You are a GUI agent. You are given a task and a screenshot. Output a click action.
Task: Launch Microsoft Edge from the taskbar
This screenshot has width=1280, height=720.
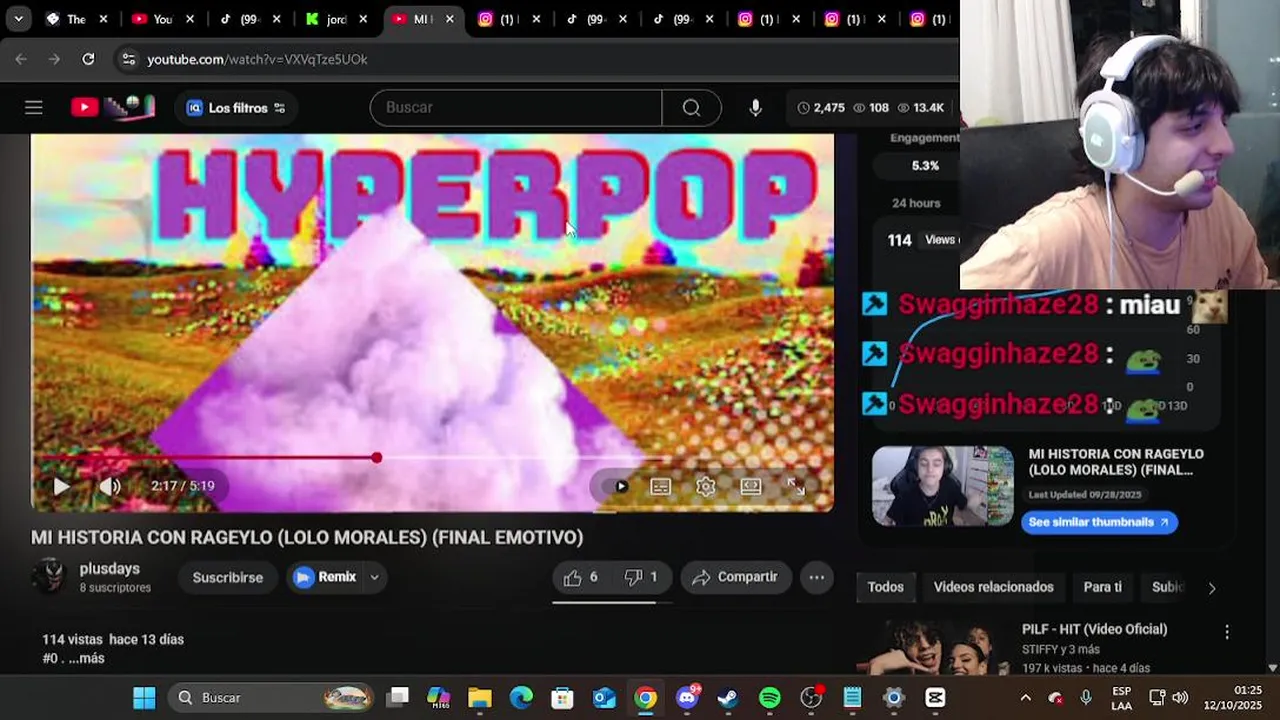pyautogui.click(x=521, y=697)
